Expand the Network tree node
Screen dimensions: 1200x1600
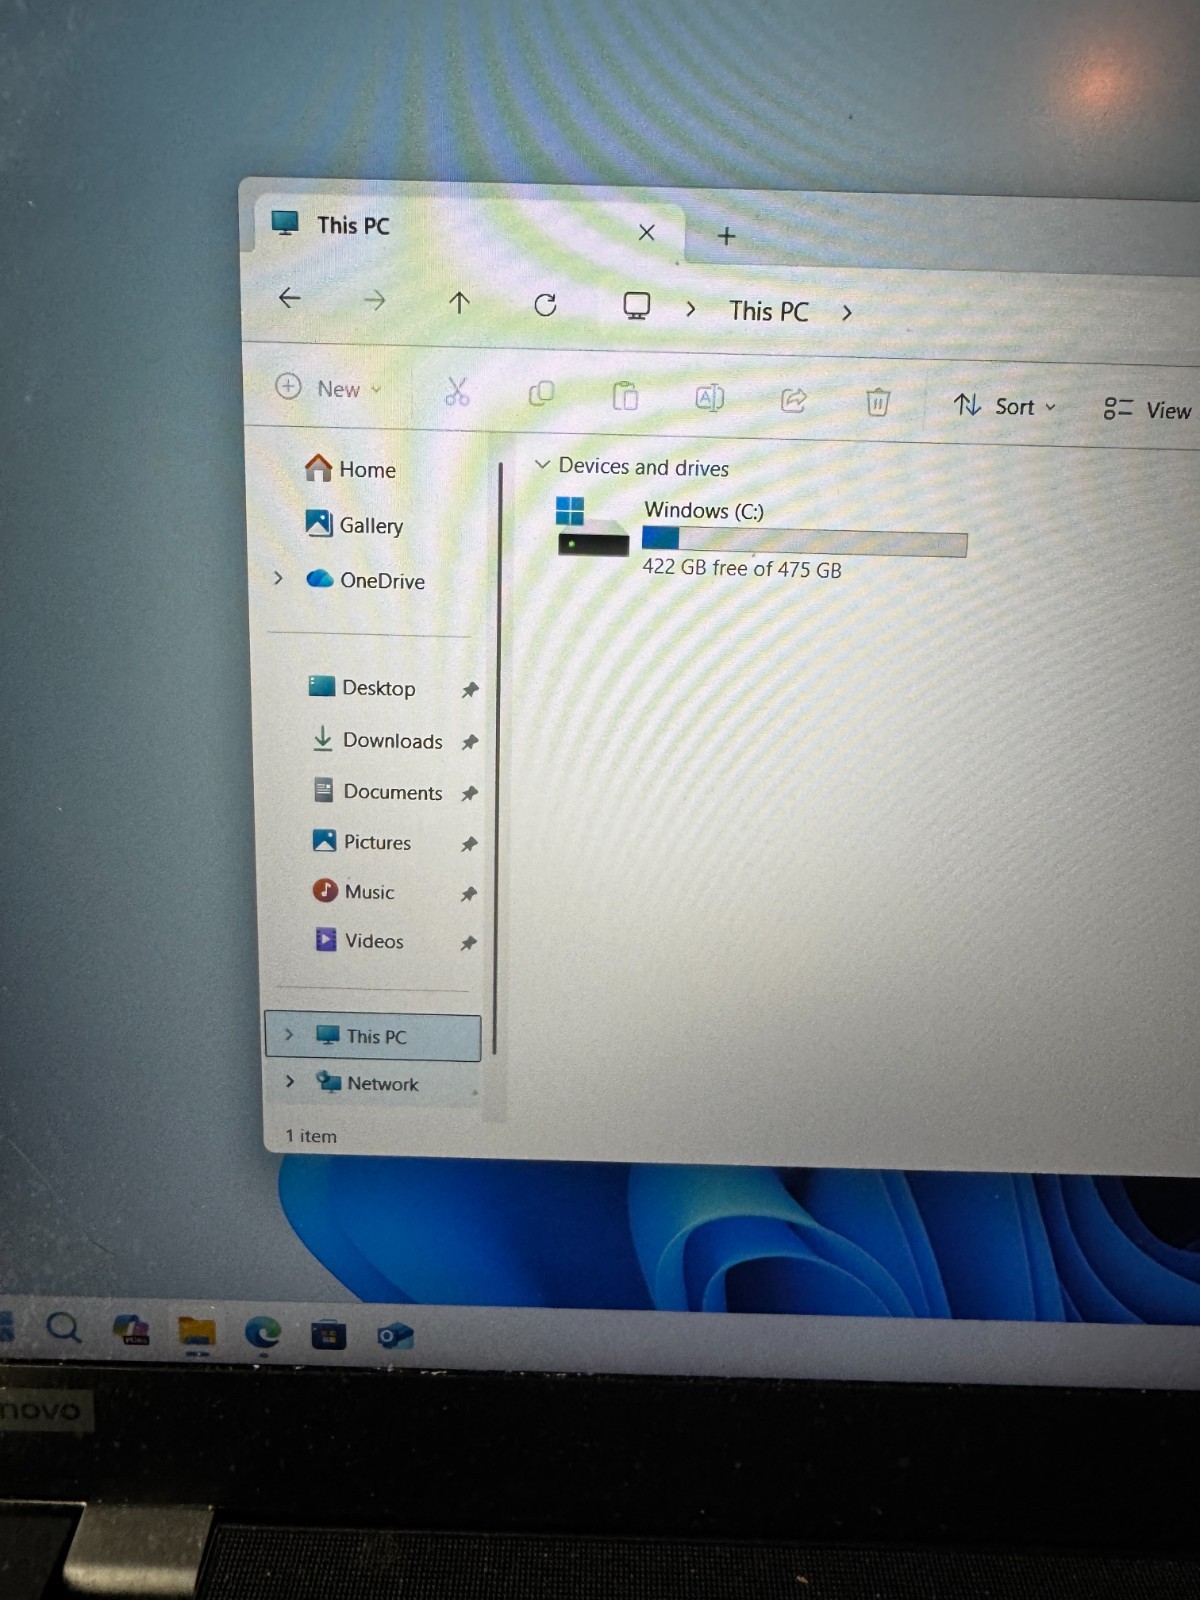[290, 1081]
